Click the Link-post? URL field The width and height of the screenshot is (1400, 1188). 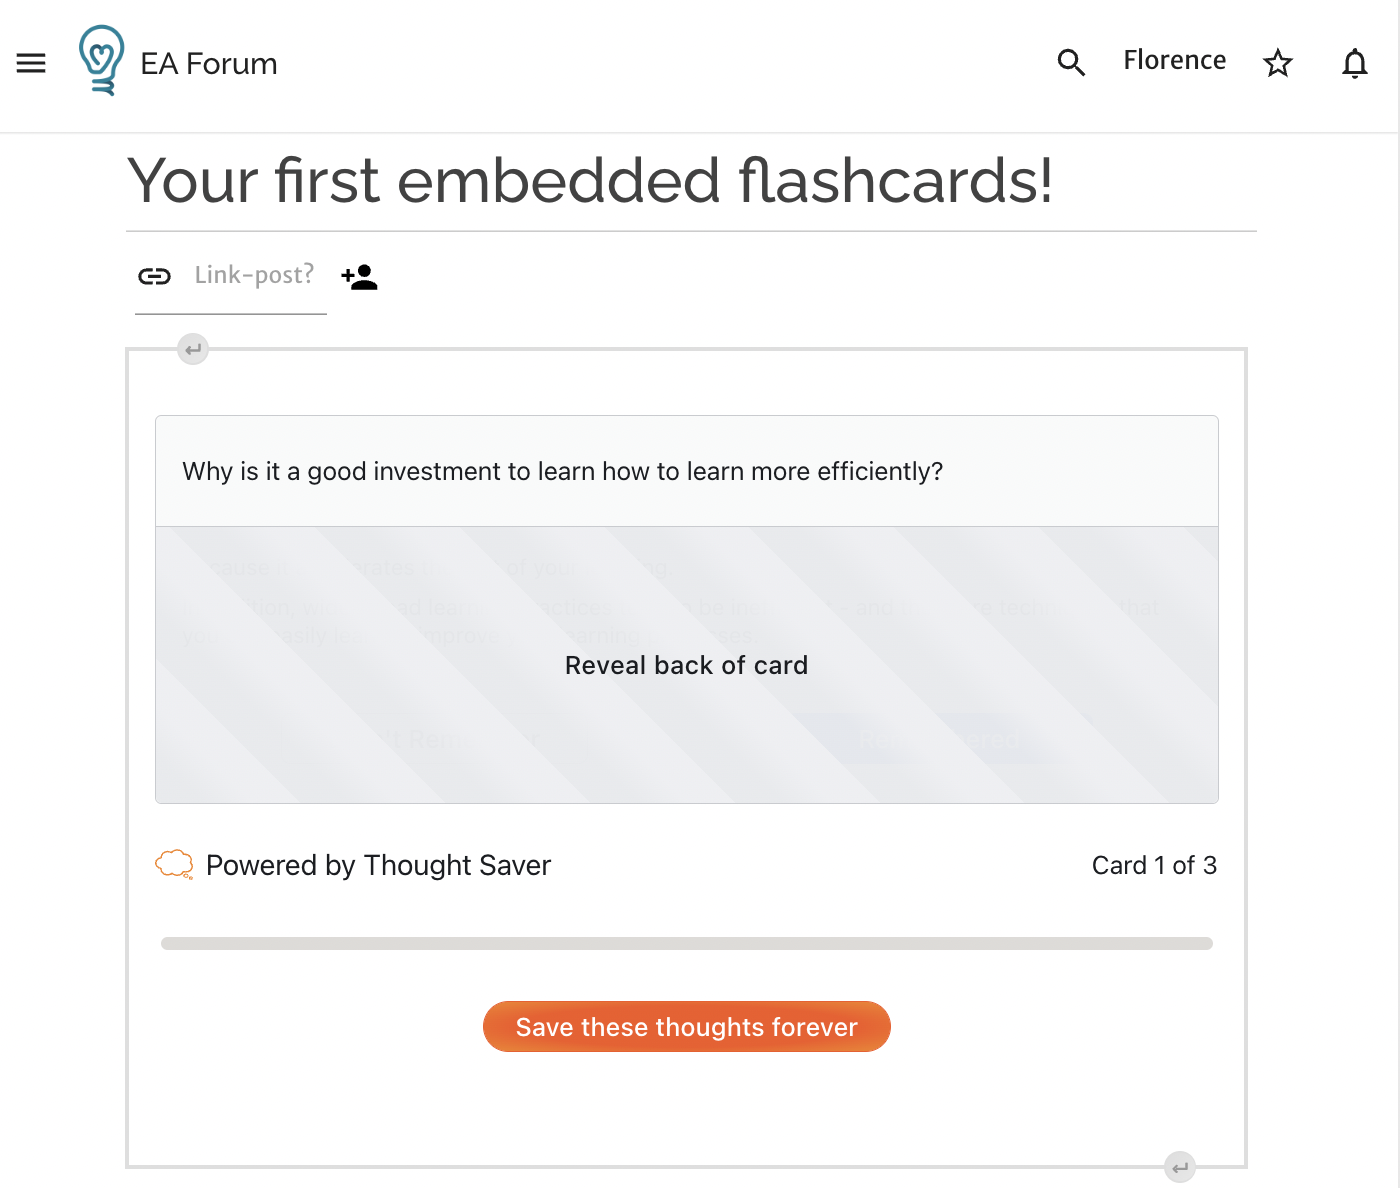[254, 275]
